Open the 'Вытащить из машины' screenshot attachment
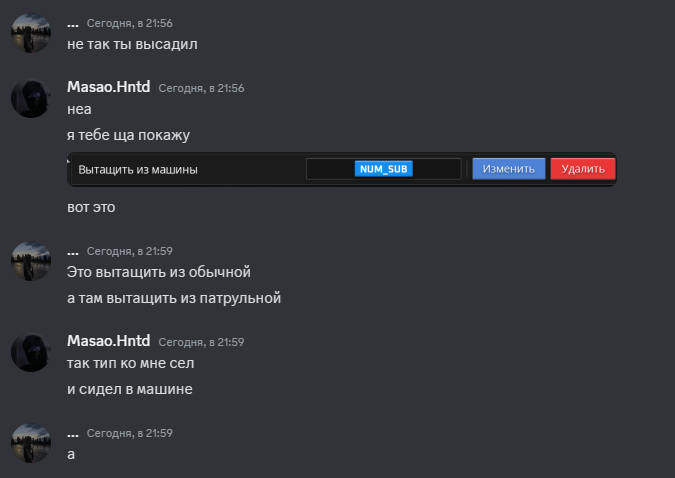This screenshot has width=675, height=478. (342, 169)
